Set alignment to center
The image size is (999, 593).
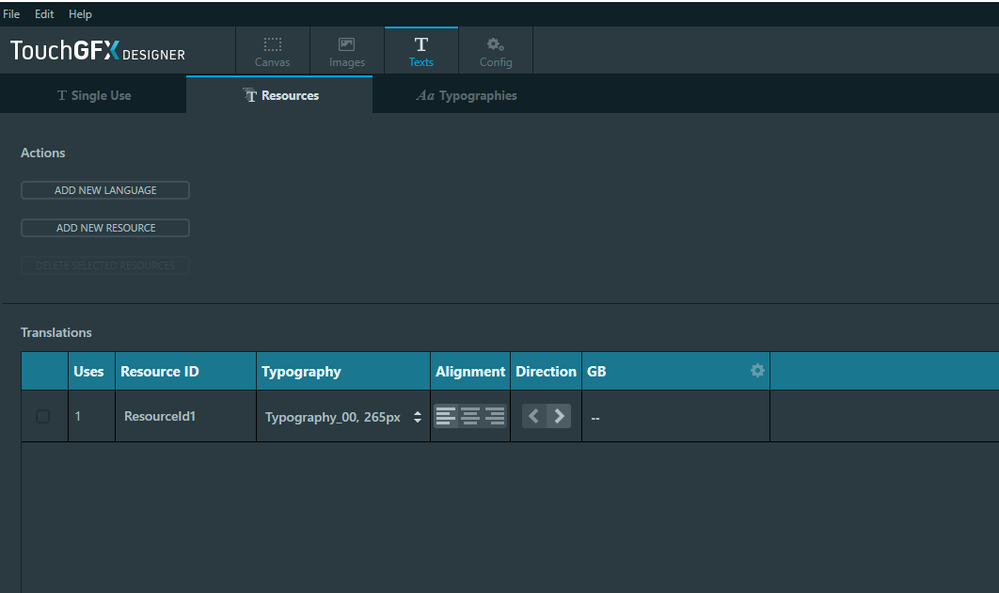470,416
